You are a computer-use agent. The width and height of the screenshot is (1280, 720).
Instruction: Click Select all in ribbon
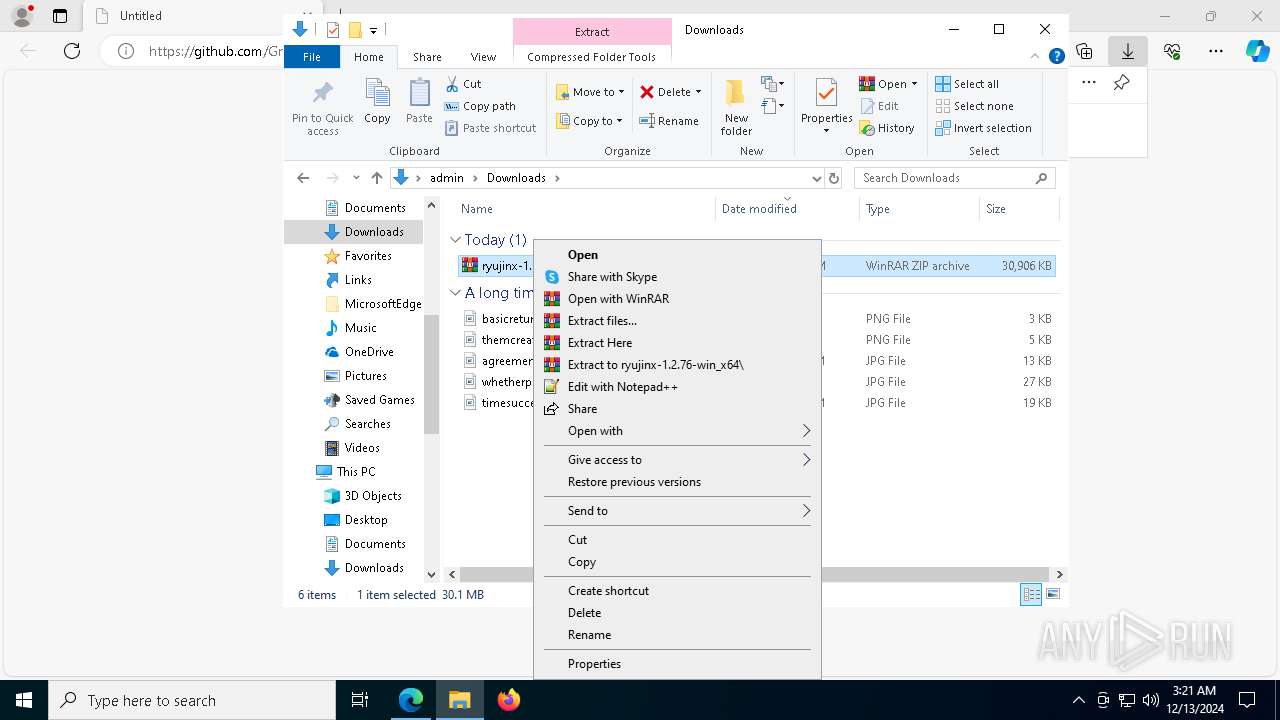click(x=967, y=84)
